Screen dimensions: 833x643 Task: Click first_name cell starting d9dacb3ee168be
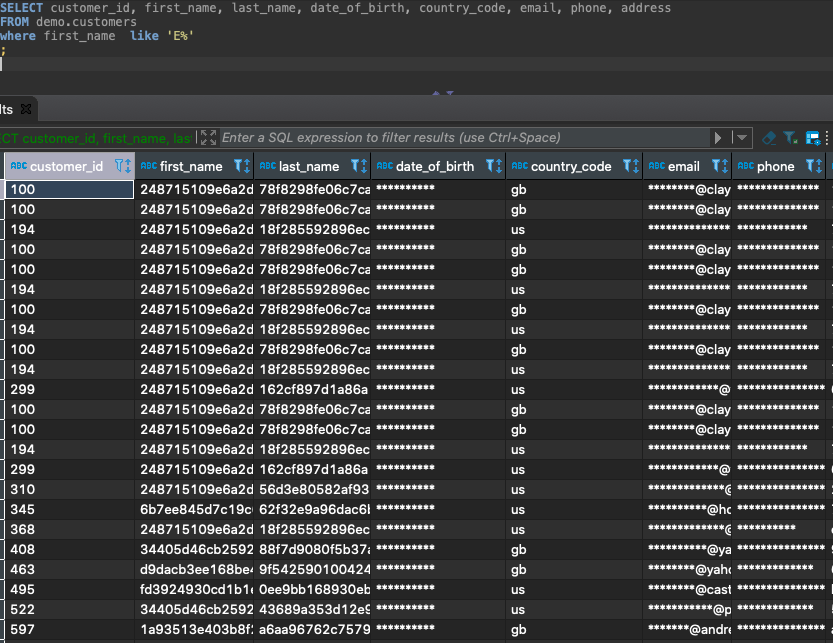[x=194, y=570]
